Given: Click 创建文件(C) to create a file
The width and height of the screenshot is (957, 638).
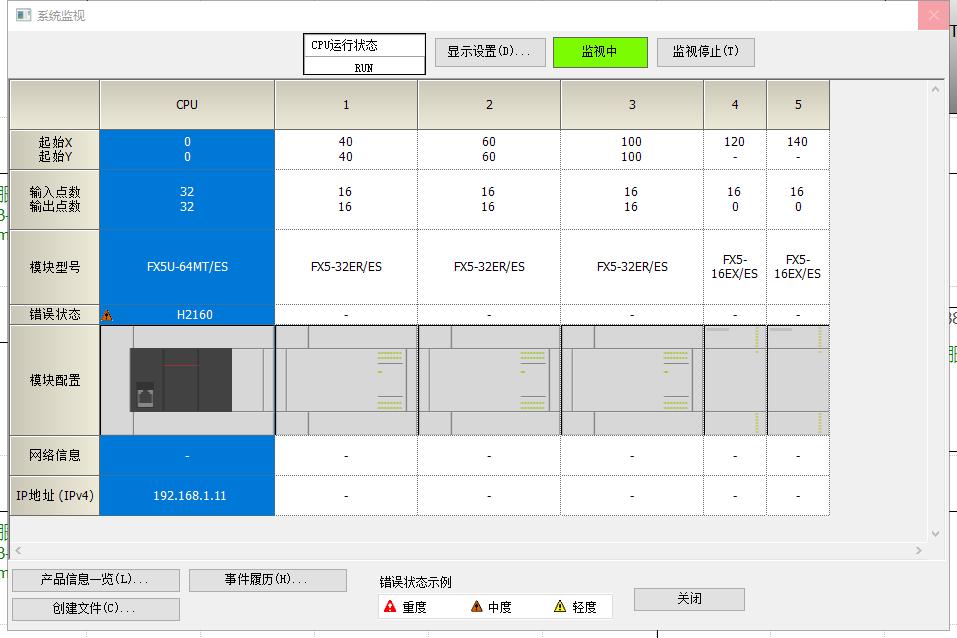Looking at the screenshot, I should tap(93, 608).
